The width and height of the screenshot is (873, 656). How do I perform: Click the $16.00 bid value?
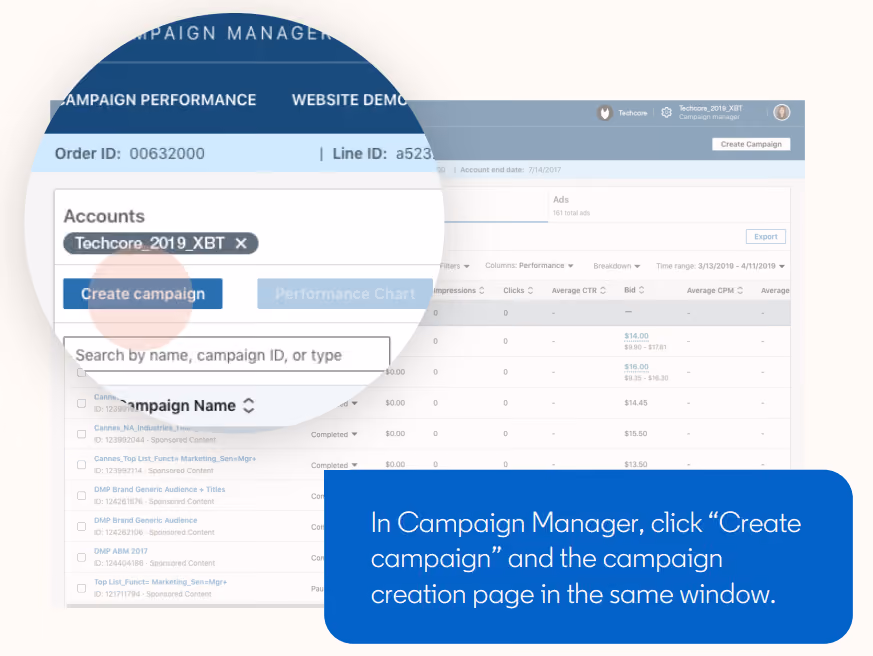[636, 366]
